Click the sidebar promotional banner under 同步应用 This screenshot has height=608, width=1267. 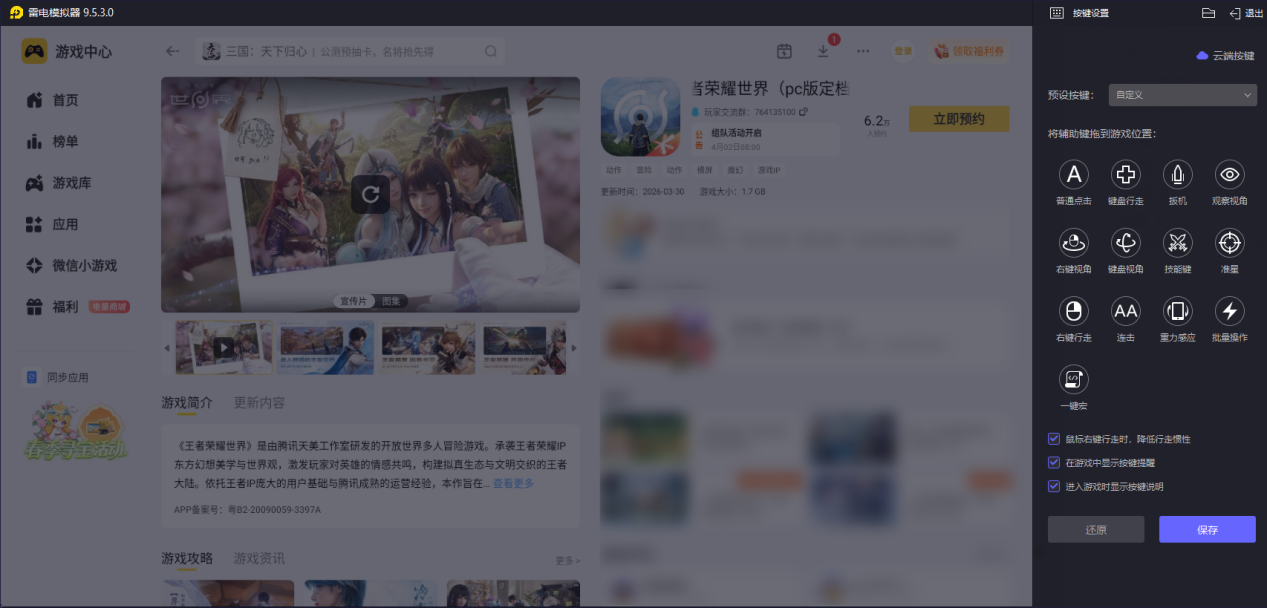coord(77,433)
